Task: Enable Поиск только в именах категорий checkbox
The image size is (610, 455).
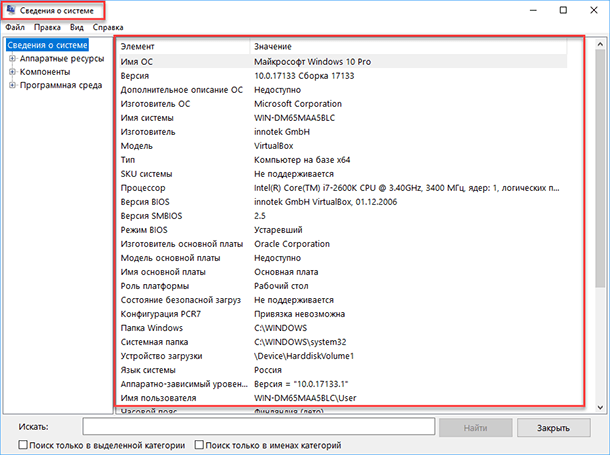Action: click(199, 444)
